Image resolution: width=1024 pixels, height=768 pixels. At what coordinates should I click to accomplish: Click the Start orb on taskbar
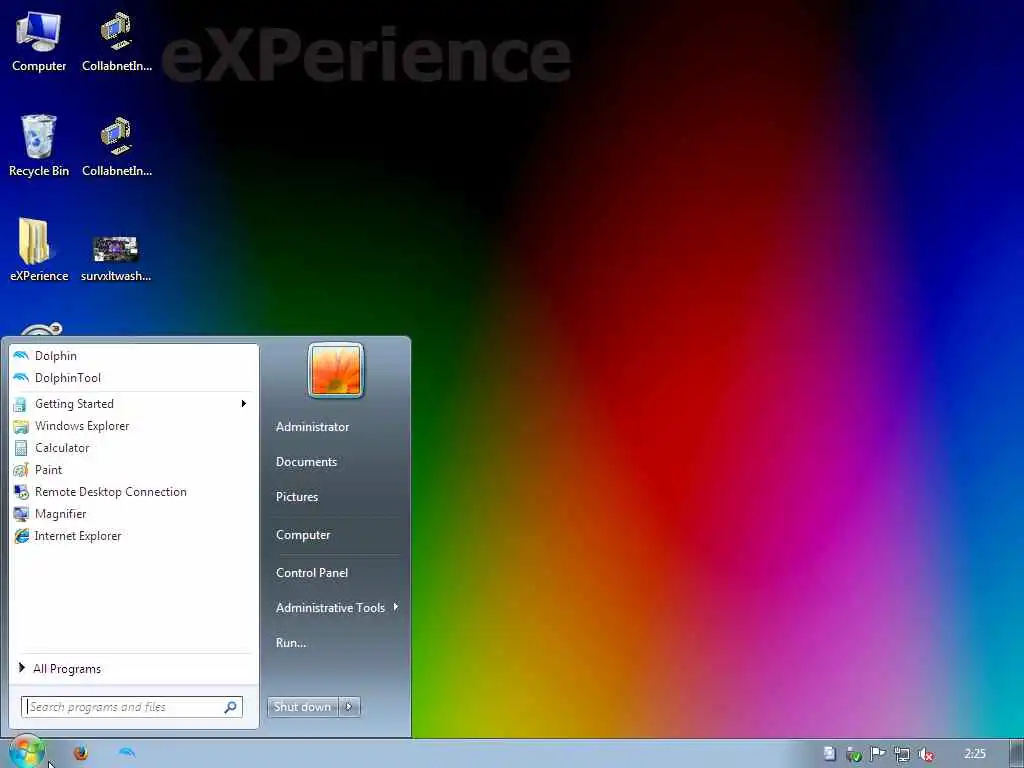click(27, 752)
